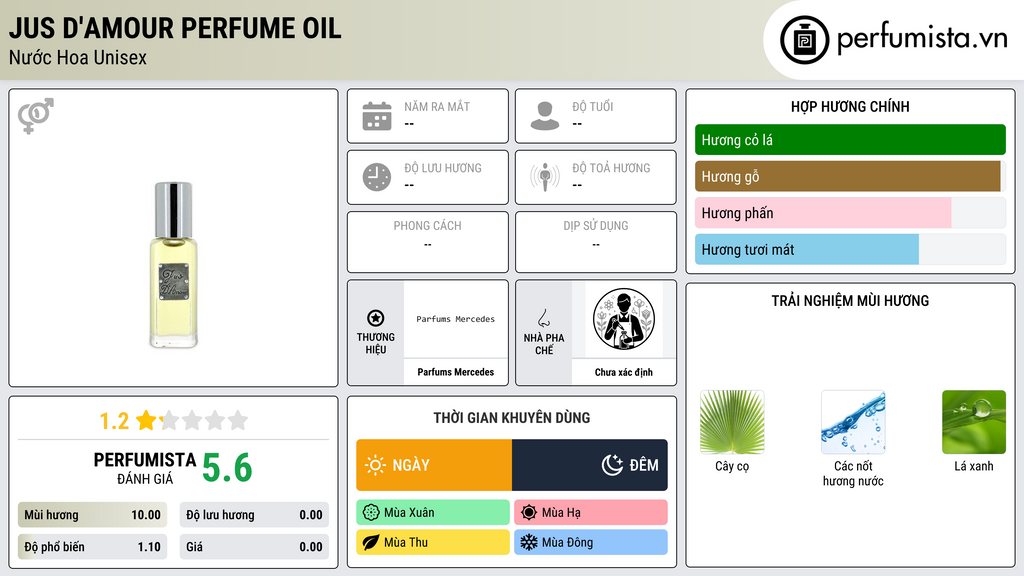The width and height of the screenshot is (1024, 576).
Task: Open the Cây cọ note image
Action: click(732, 422)
